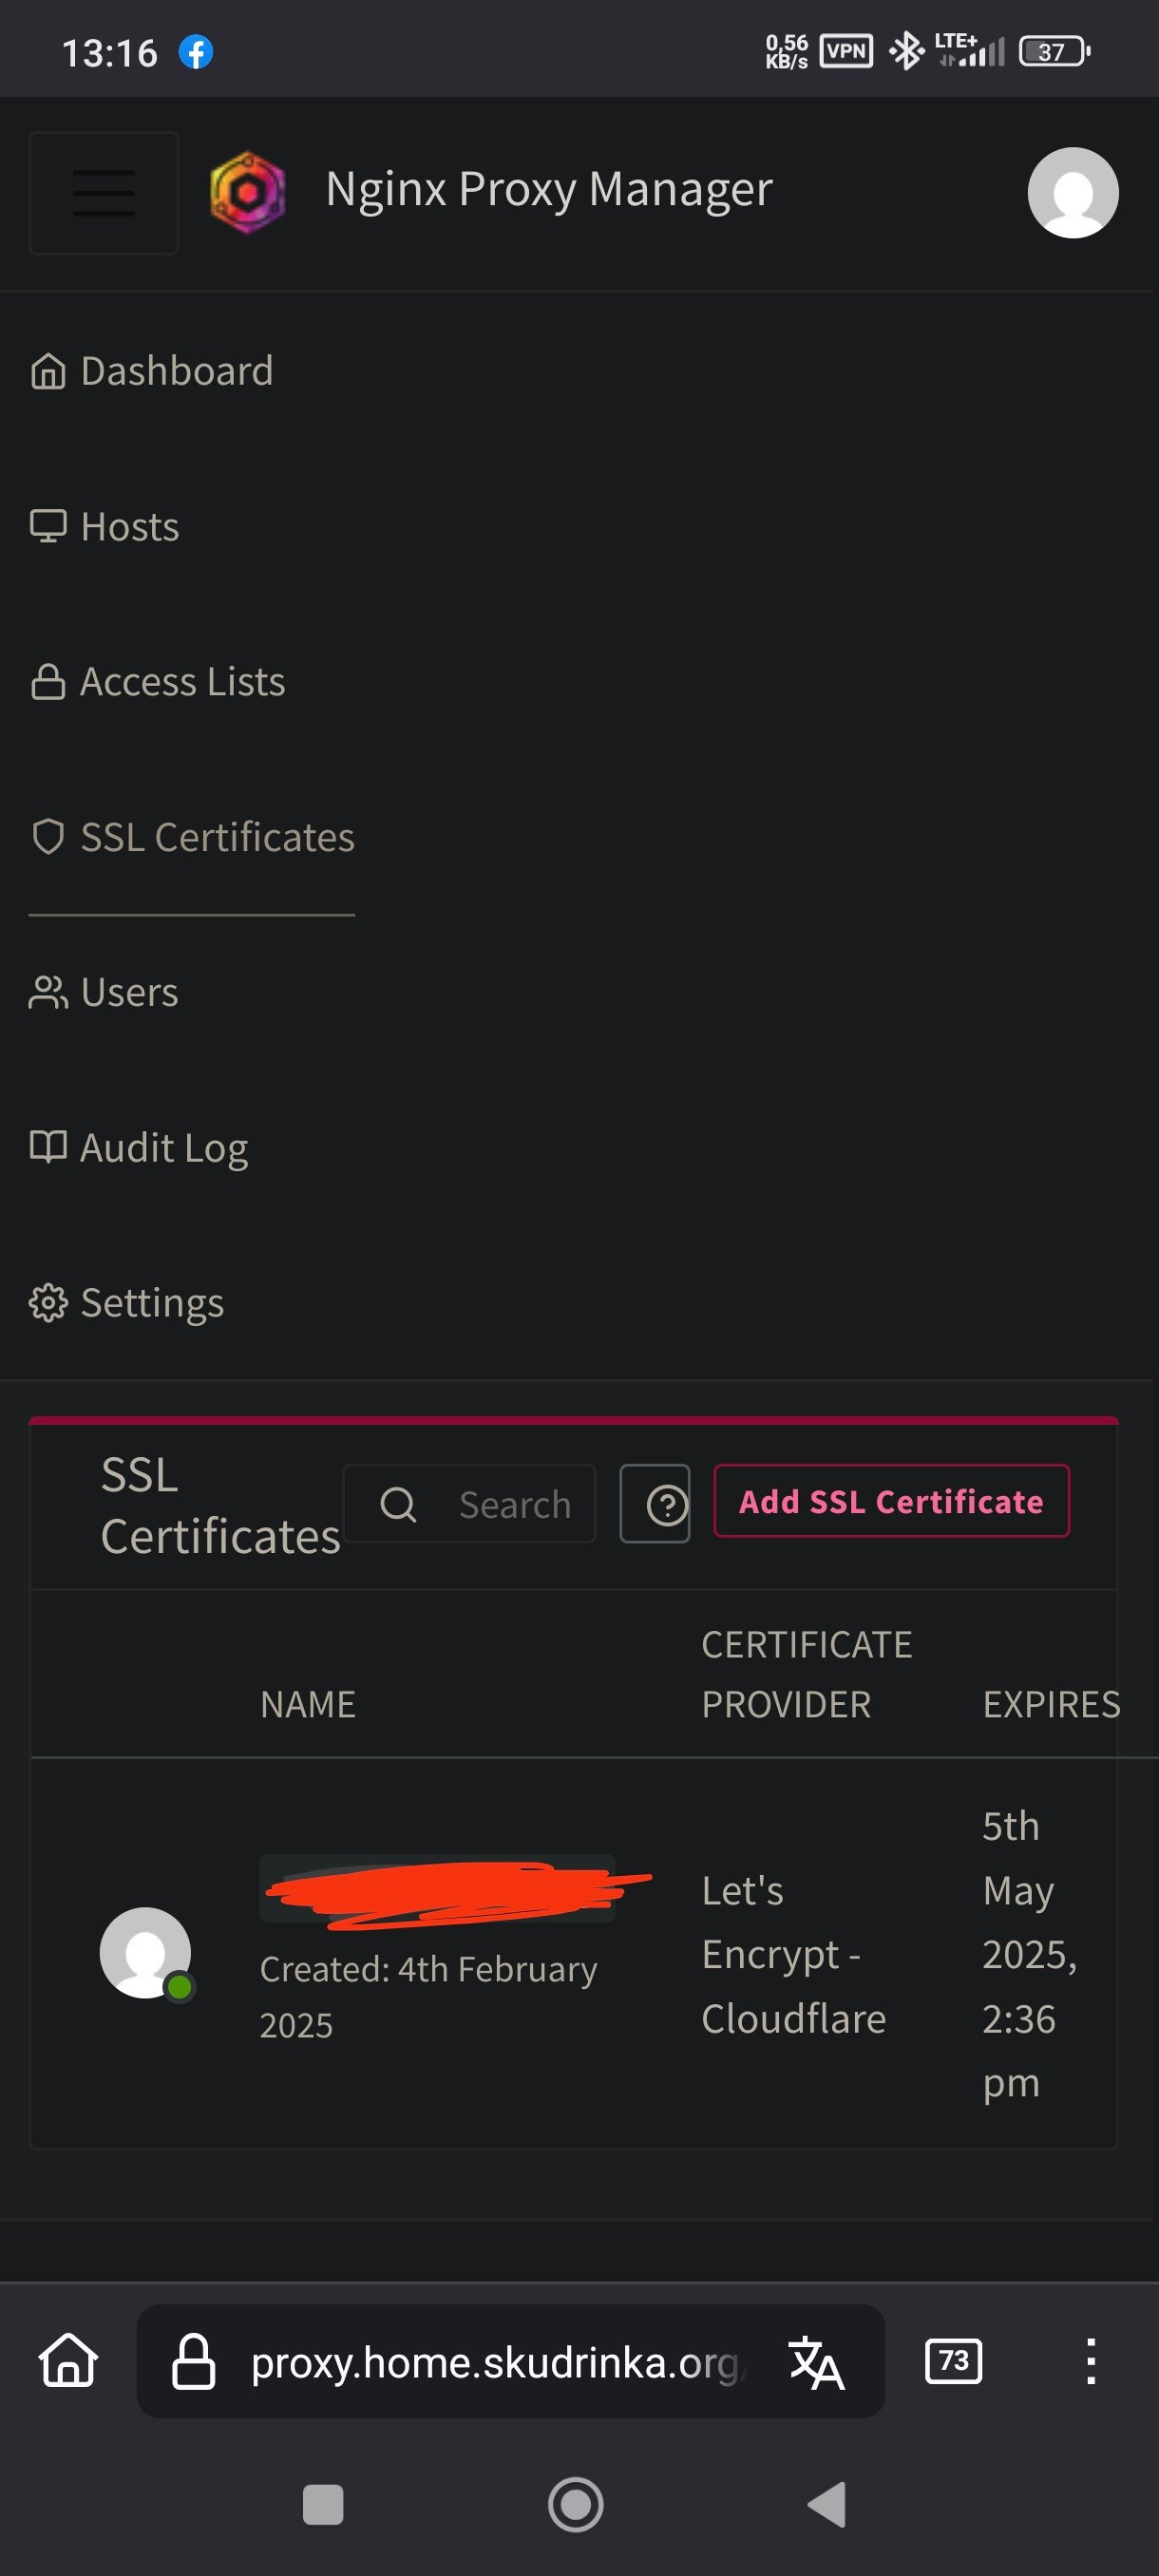This screenshot has height=2576, width=1159.
Task: Click the Nginx Proxy Manager logo
Action: pos(247,191)
